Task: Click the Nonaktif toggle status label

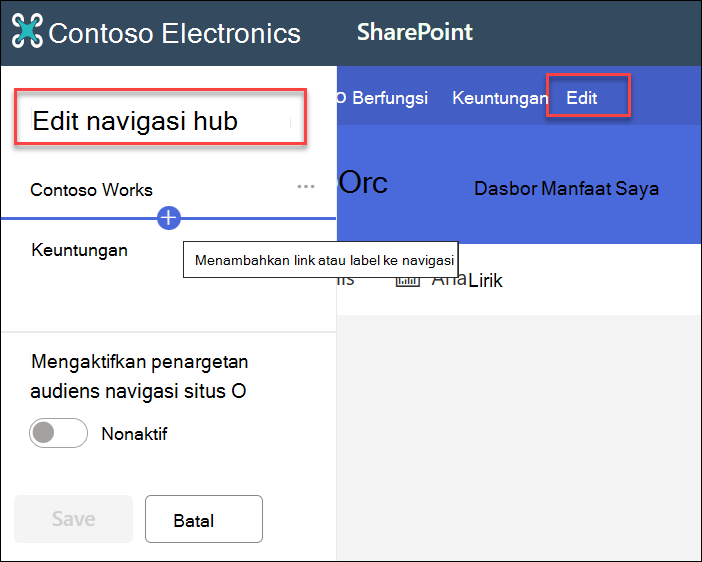Action: (134, 433)
